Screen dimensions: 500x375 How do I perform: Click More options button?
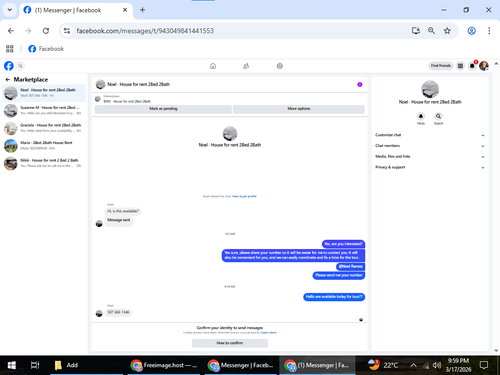299,109
